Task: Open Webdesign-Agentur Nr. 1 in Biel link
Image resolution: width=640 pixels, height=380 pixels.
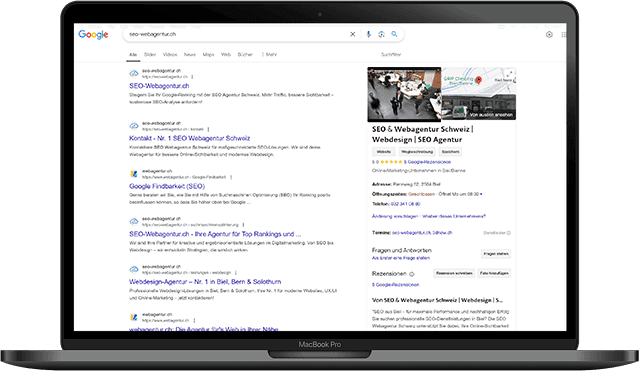Action: pos(205,282)
